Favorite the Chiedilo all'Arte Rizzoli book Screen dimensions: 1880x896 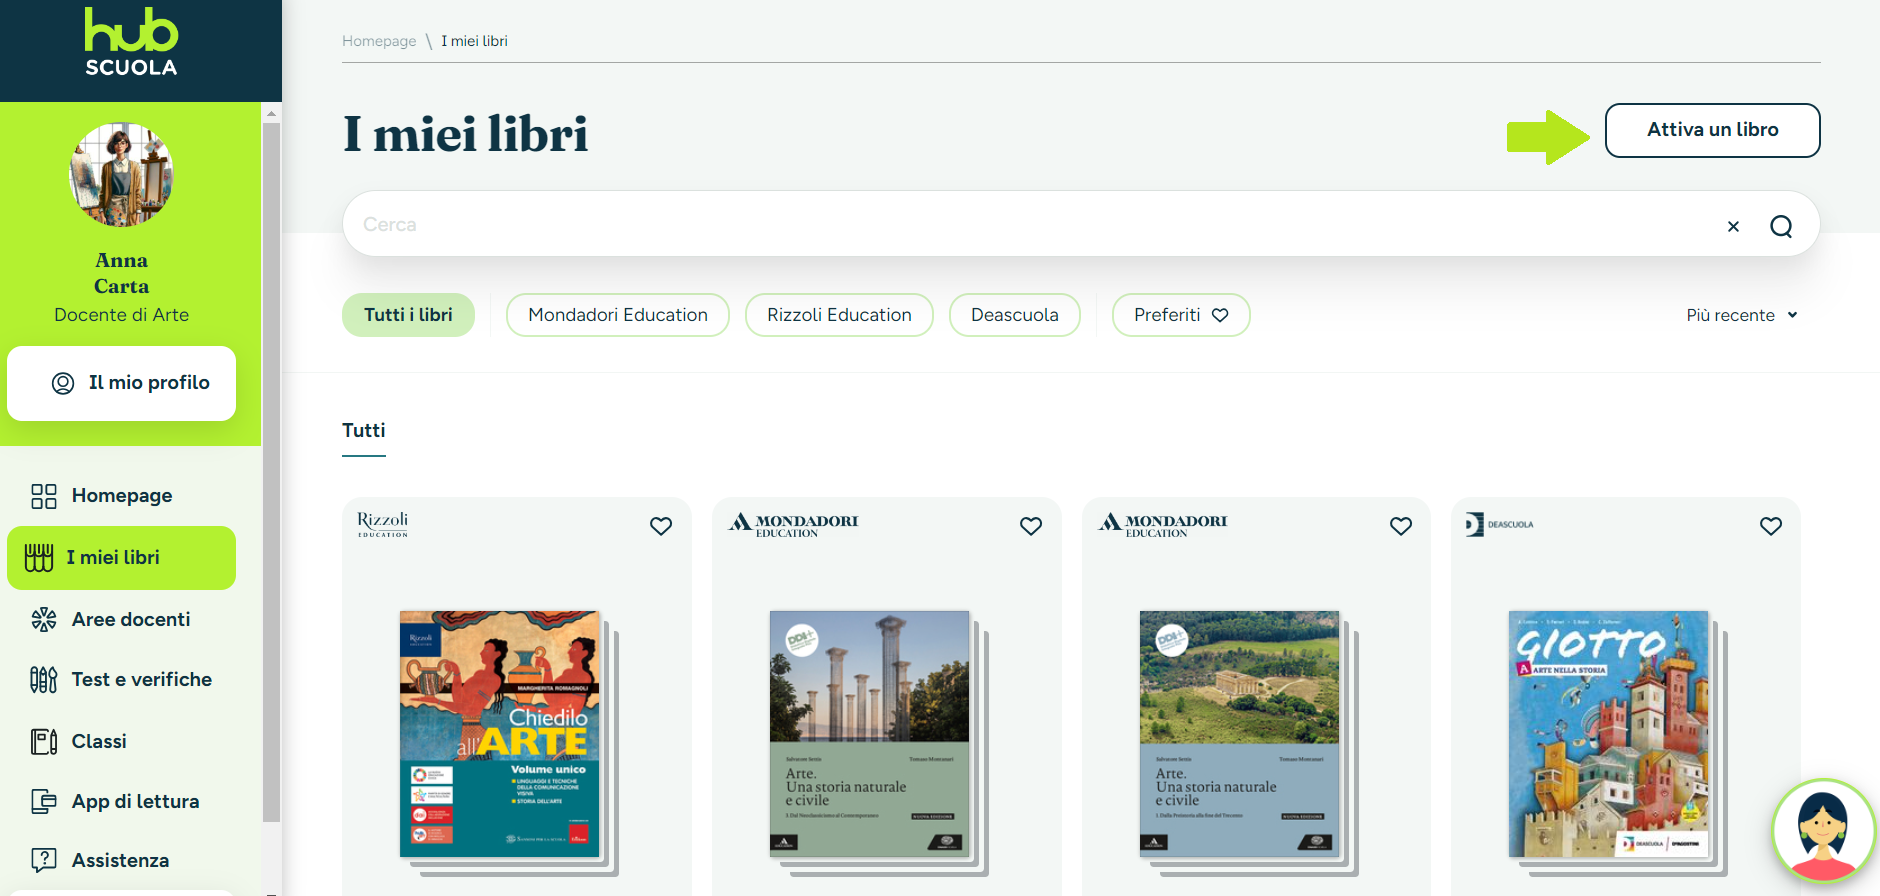pos(661,526)
